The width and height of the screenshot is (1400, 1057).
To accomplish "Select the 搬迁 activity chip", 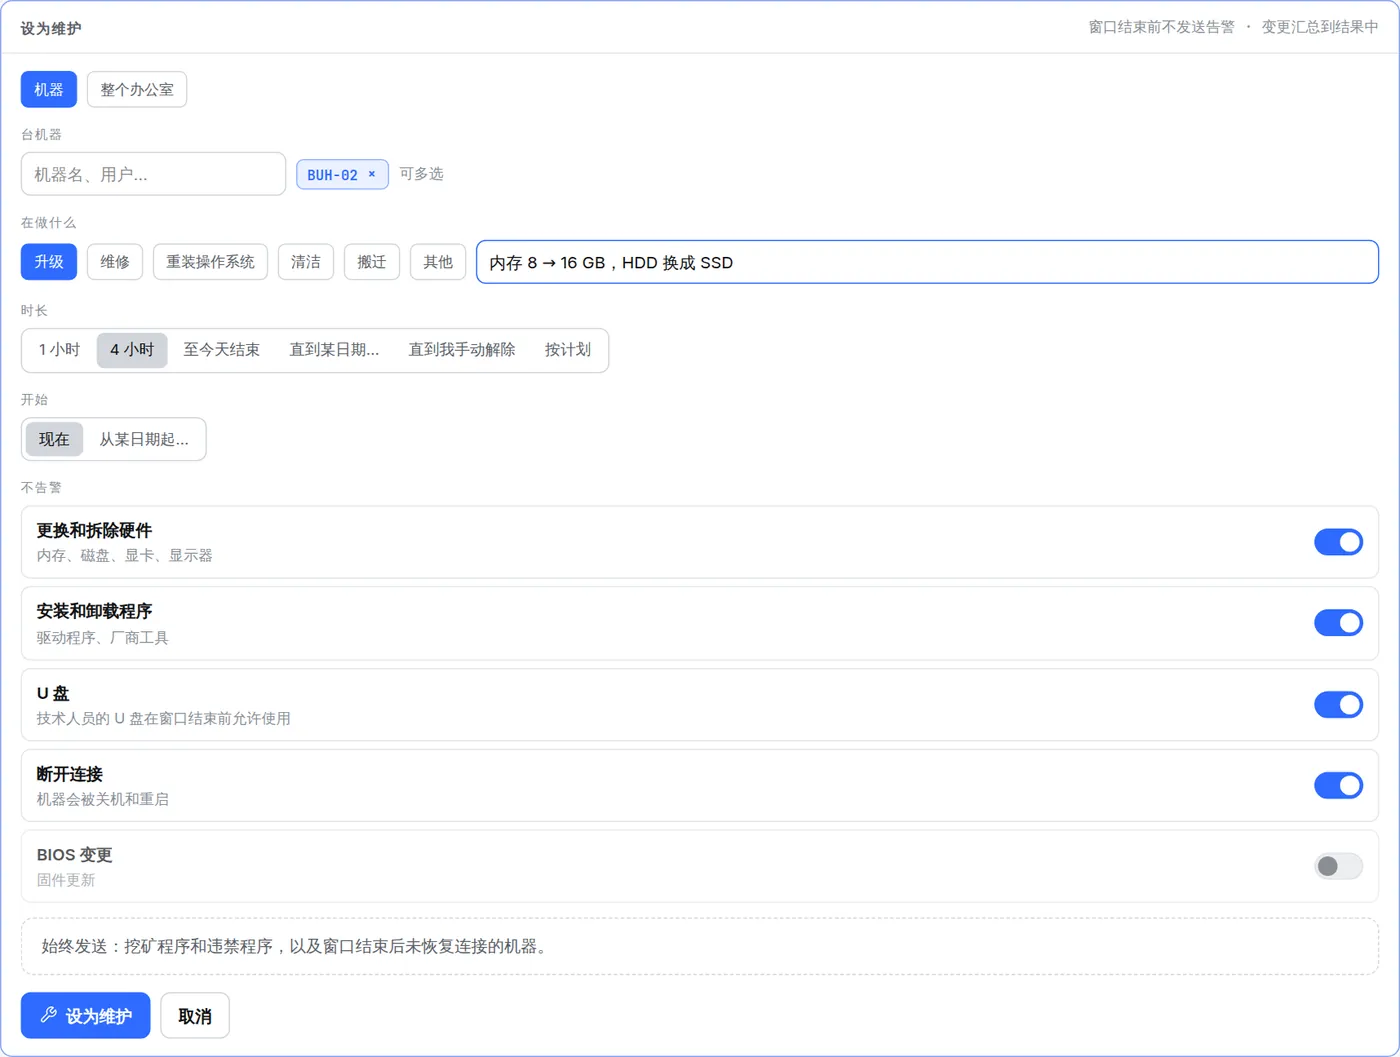I will point(372,262).
